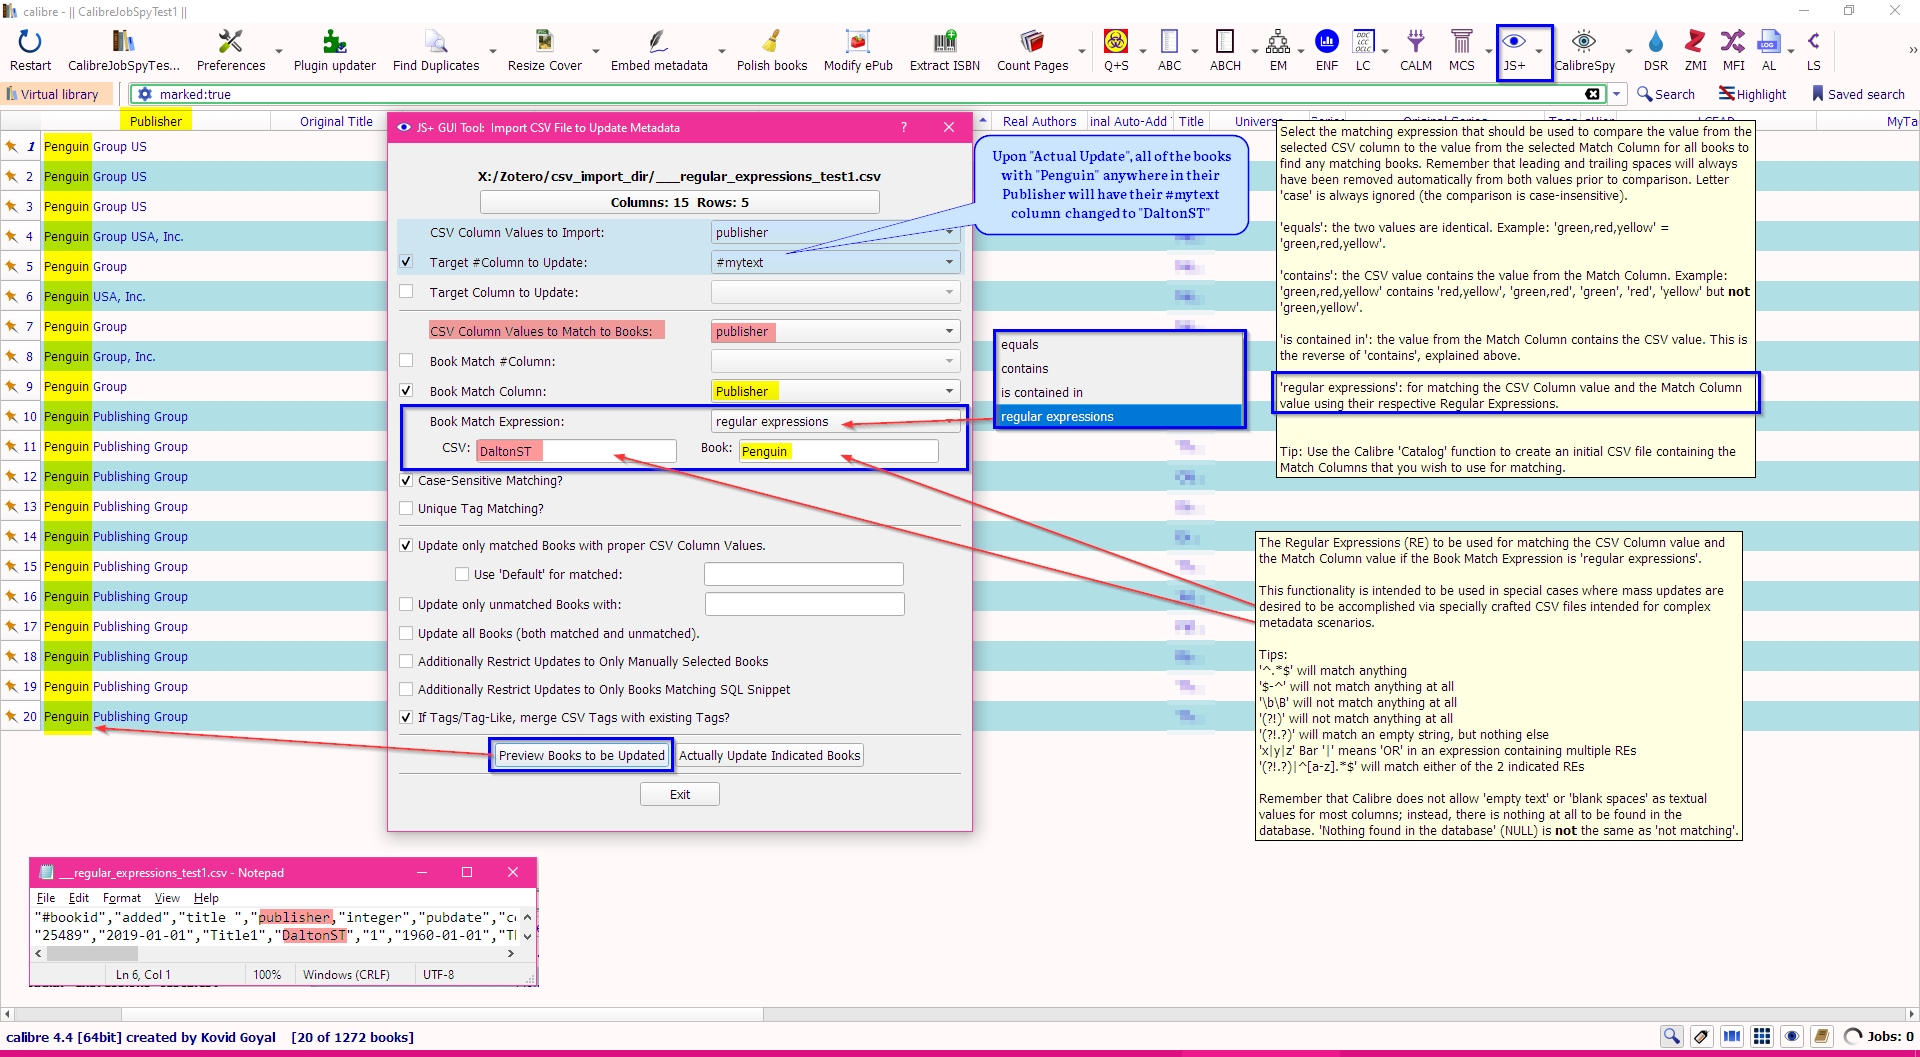The width and height of the screenshot is (1920, 1057).
Task: Run Find Duplicates tool
Action: pyautogui.click(x=436, y=51)
